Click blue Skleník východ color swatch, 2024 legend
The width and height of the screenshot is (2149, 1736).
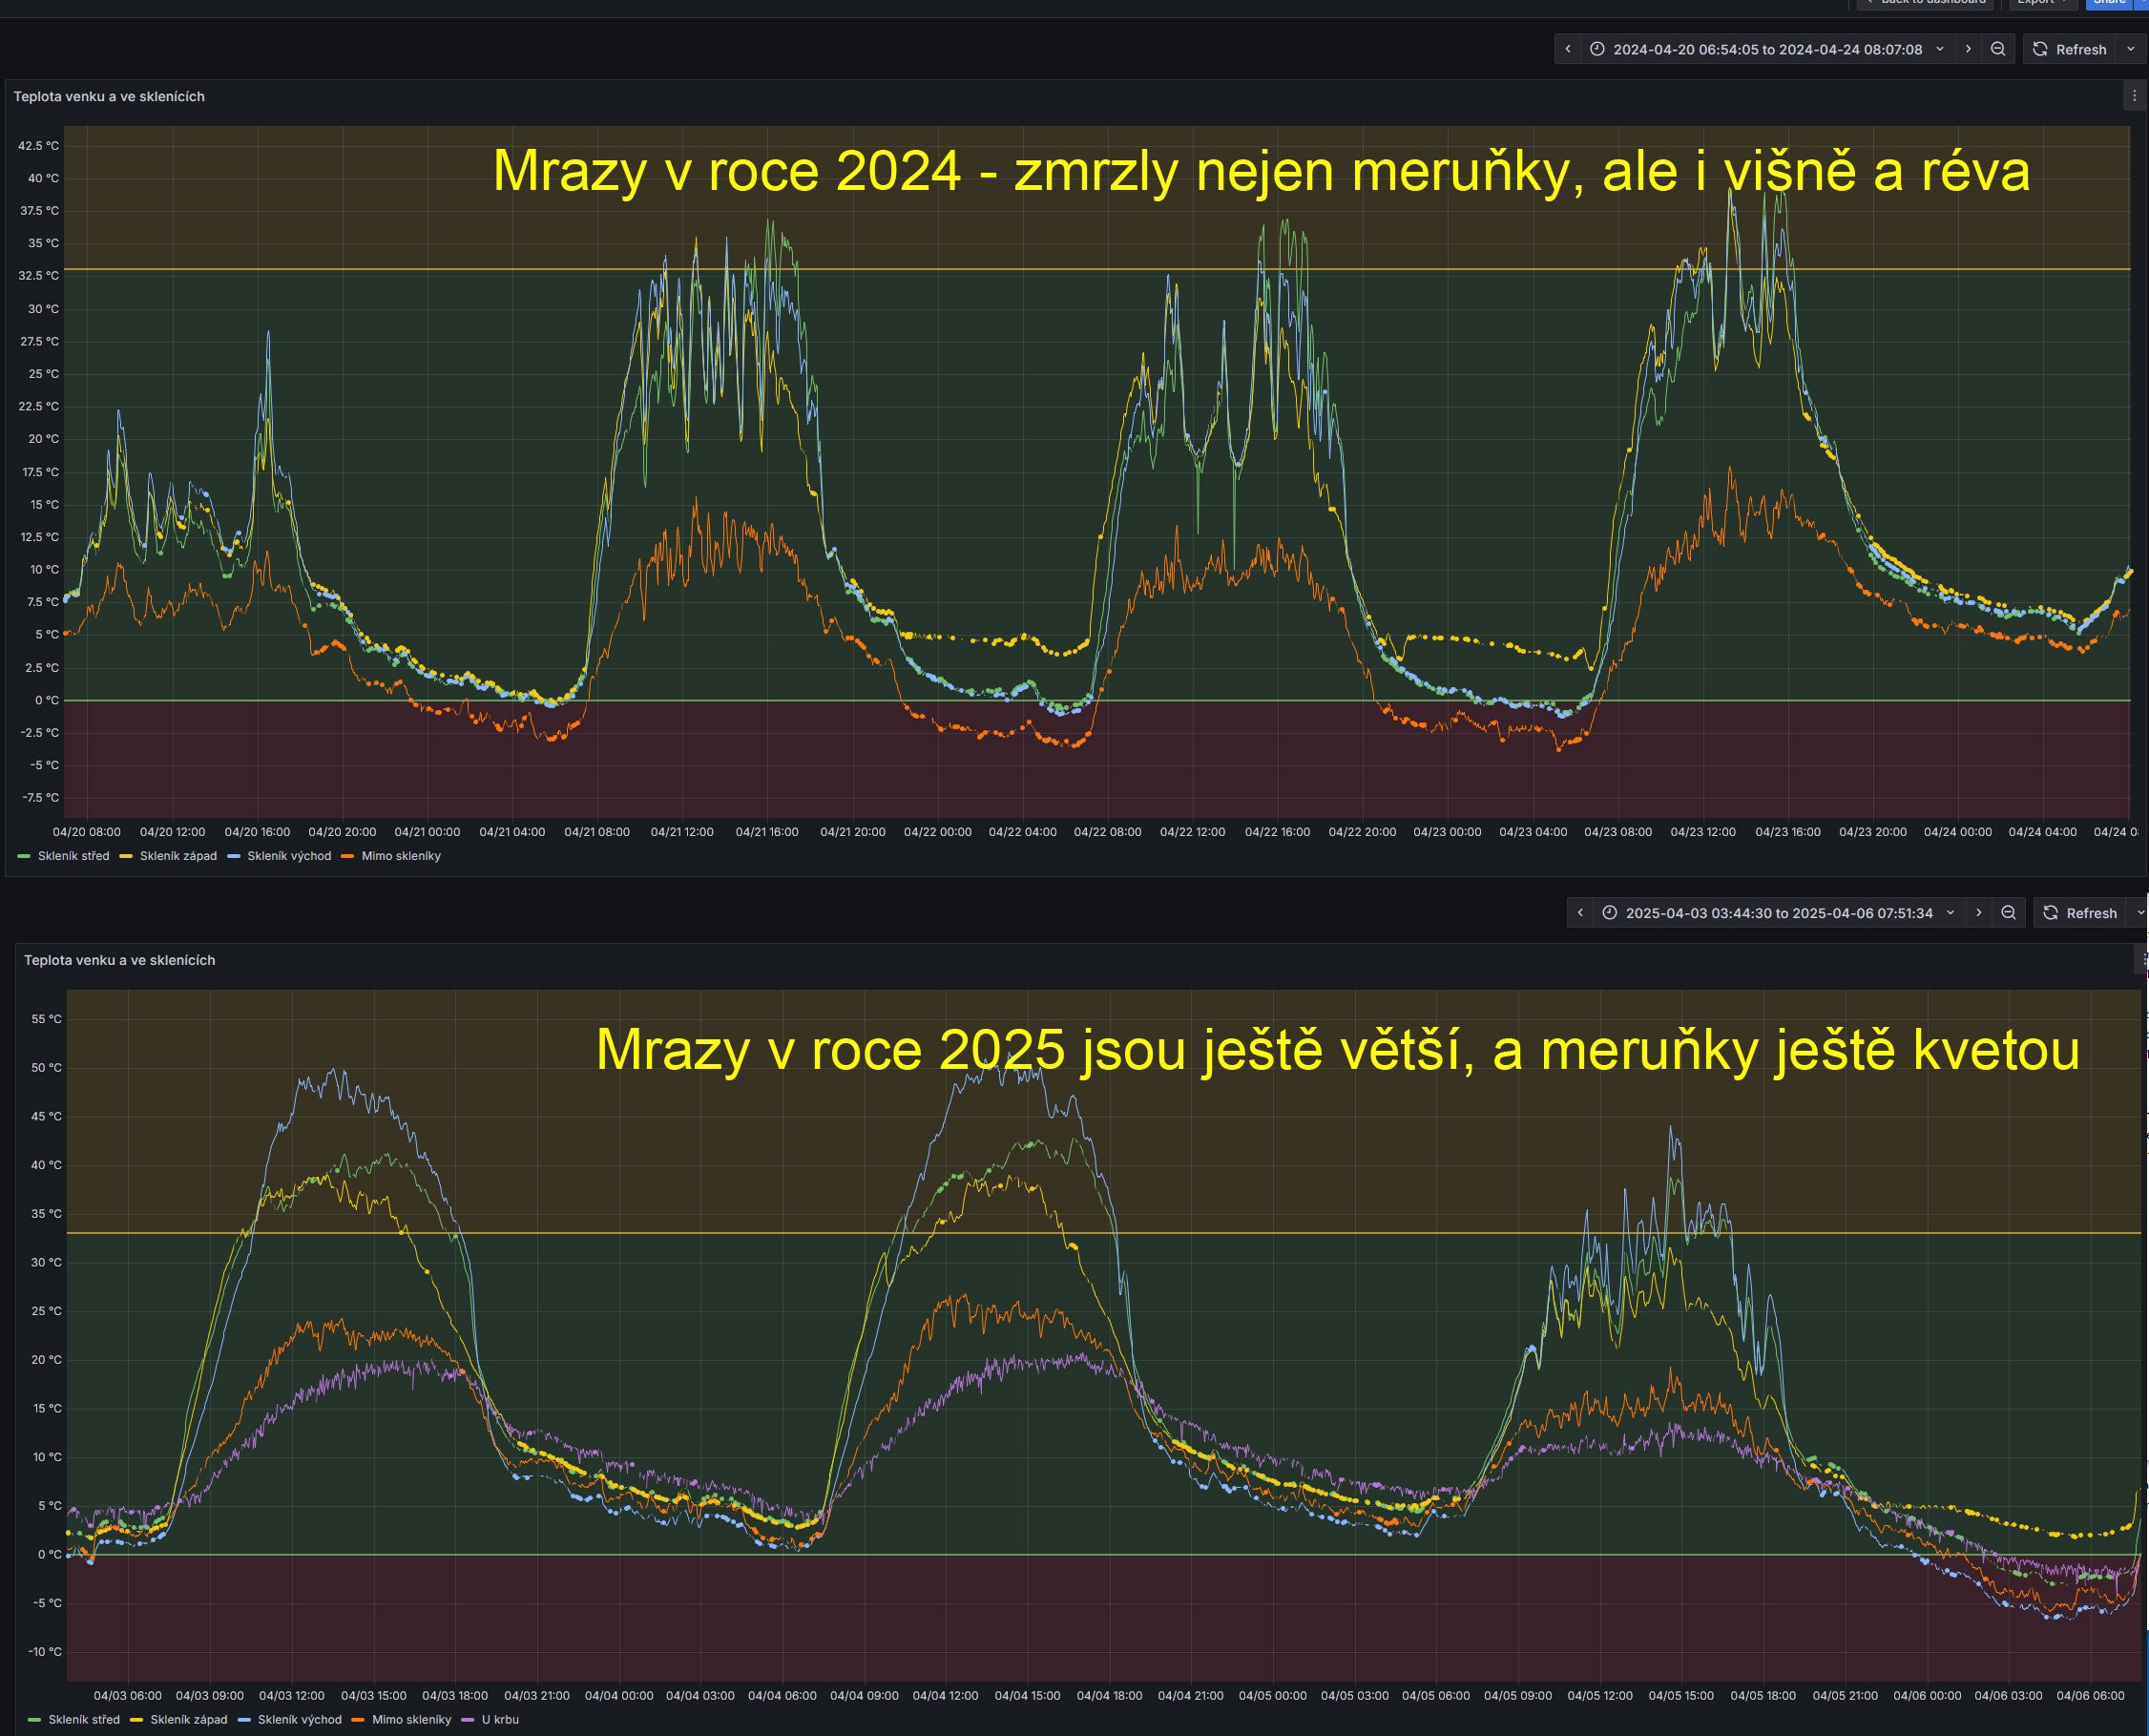234,856
